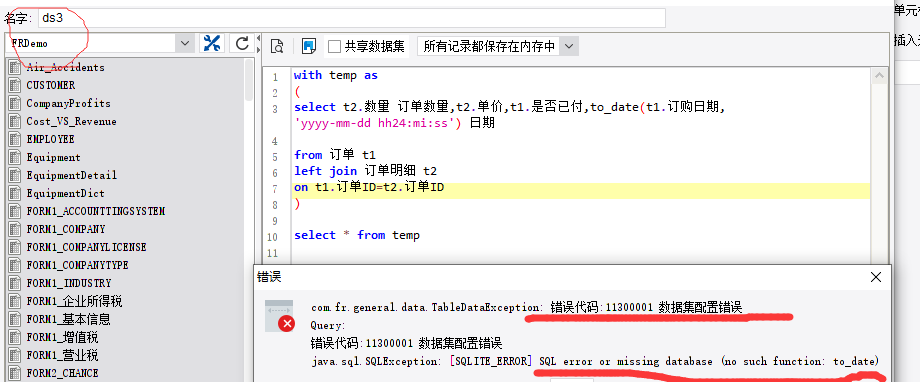Select the FORM1_增值税 table
This screenshot has width=920, height=382.
pos(62,337)
